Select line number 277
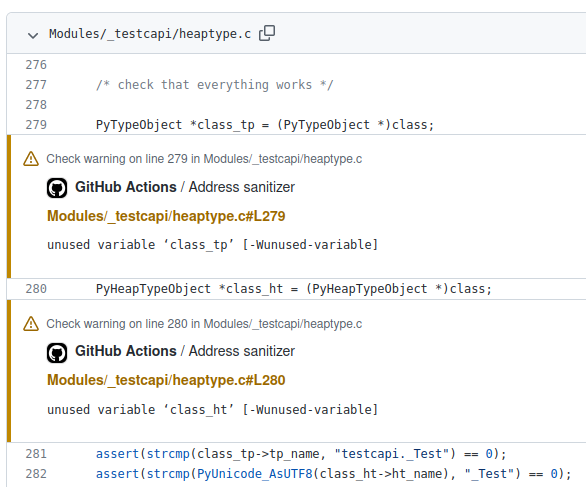Viewport: 586px width, 487px height. click(36, 85)
